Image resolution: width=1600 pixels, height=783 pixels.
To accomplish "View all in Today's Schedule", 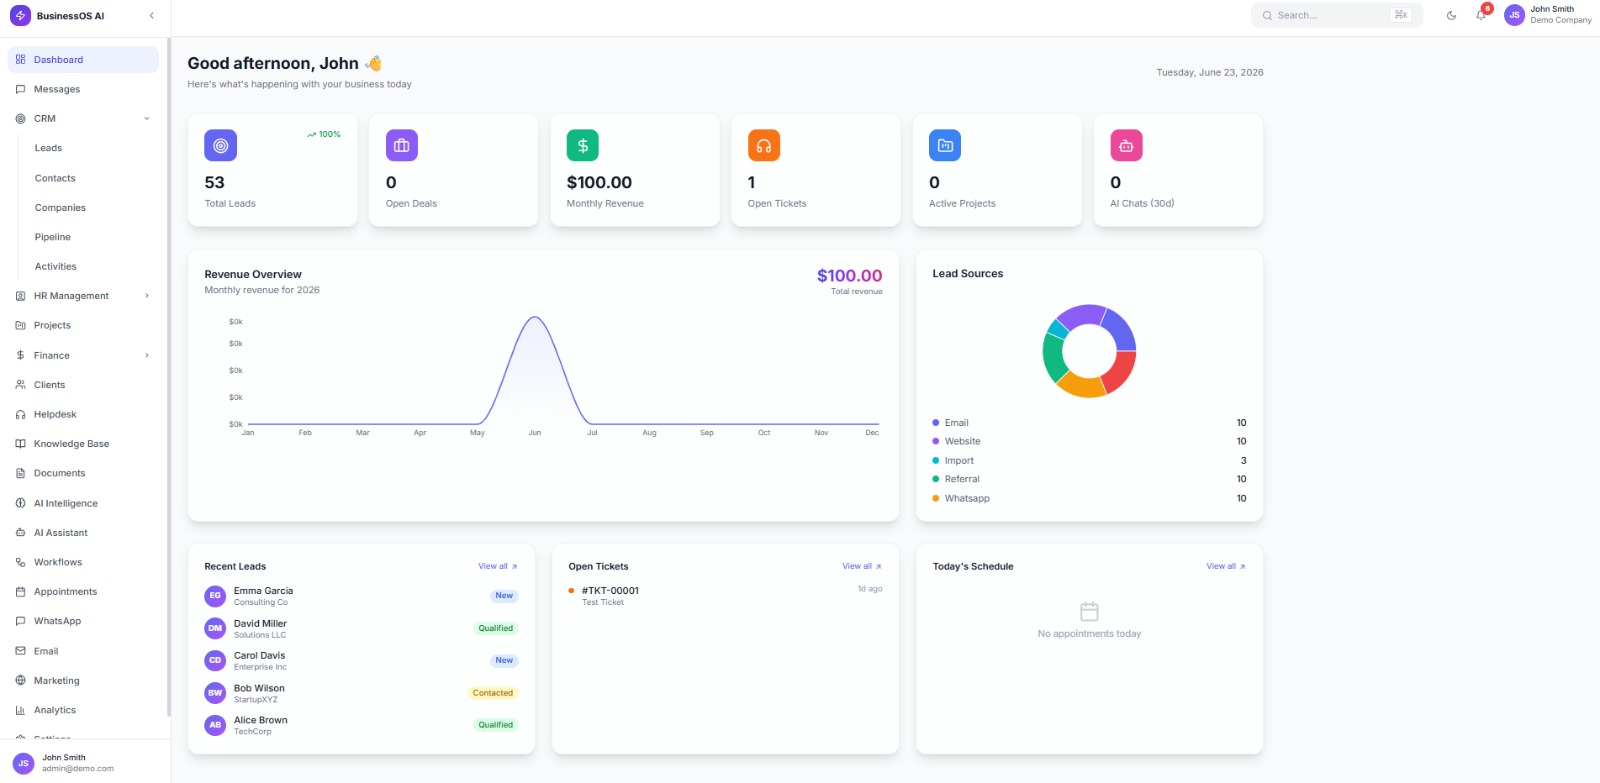I will coord(1226,566).
